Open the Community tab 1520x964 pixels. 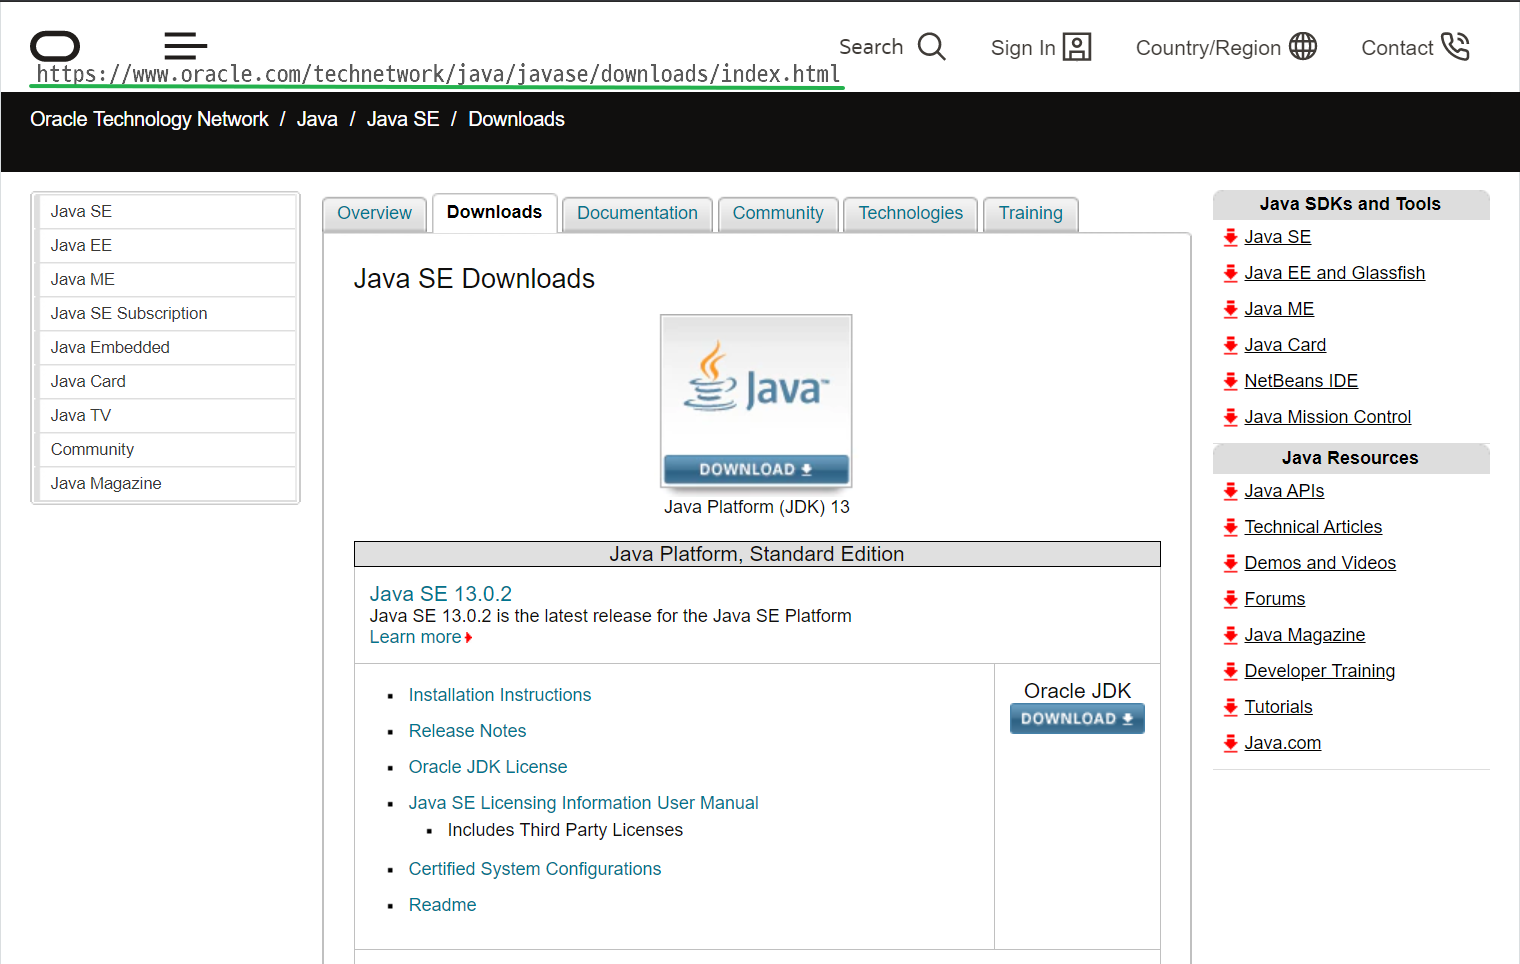pyautogui.click(x=778, y=213)
